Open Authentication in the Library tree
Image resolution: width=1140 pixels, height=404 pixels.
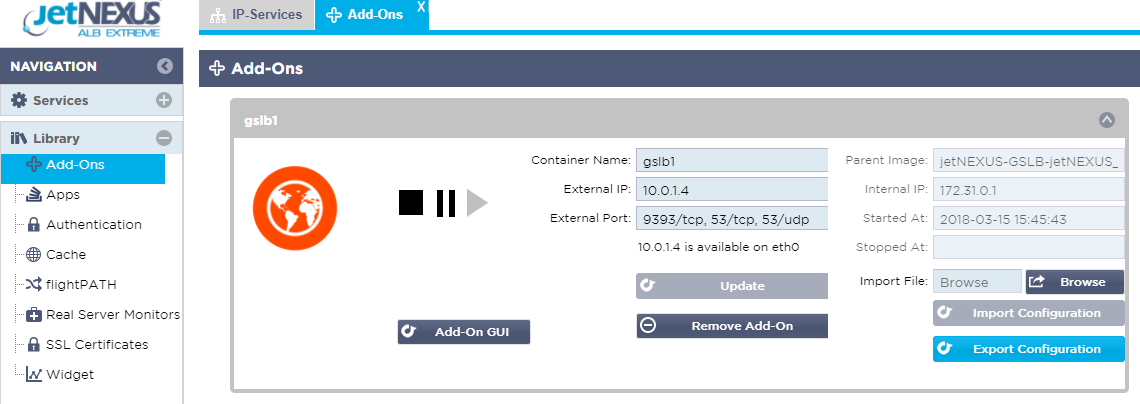click(x=94, y=225)
